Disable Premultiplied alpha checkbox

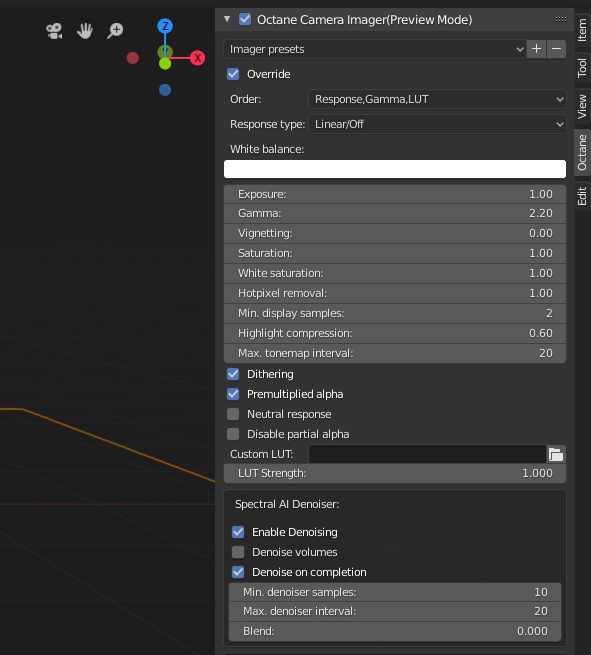tap(233, 394)
